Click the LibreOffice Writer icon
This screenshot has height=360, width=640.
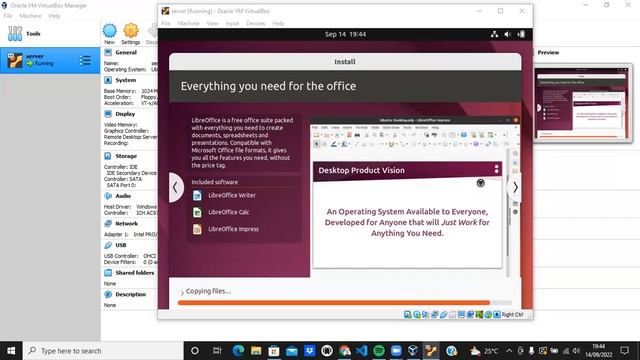pyautogui.click(x=197, y=196)
